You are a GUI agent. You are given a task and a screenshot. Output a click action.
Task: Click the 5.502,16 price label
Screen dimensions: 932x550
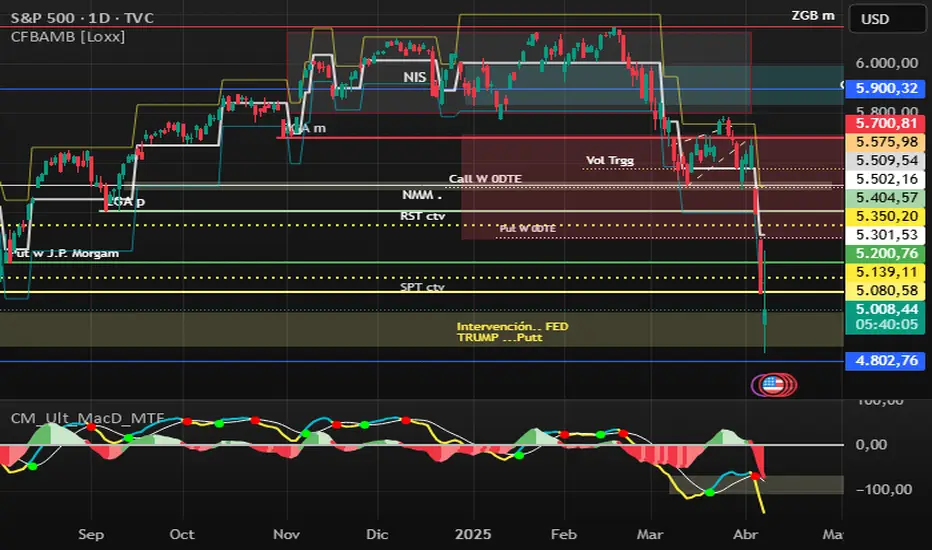click(886, 179)
